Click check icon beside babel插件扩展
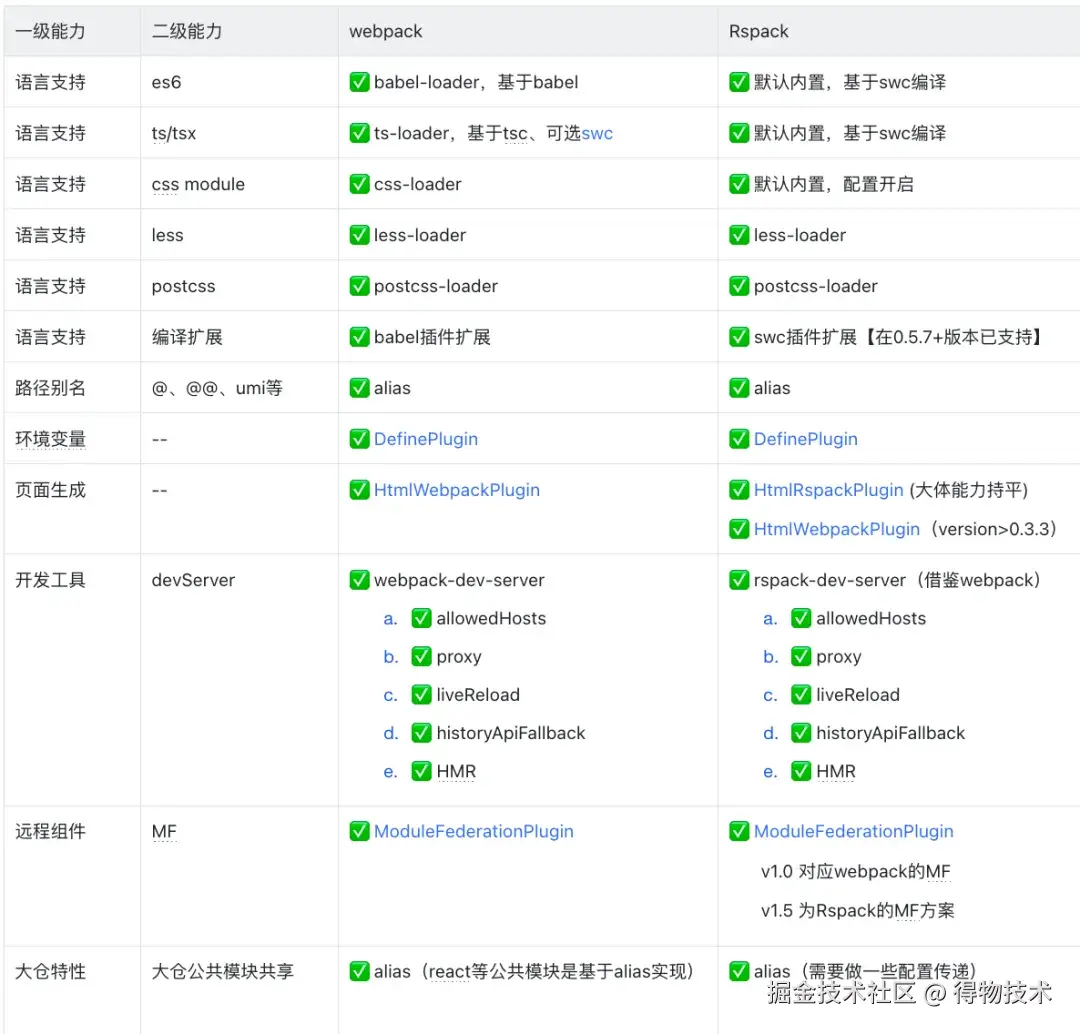 point(360,337)
